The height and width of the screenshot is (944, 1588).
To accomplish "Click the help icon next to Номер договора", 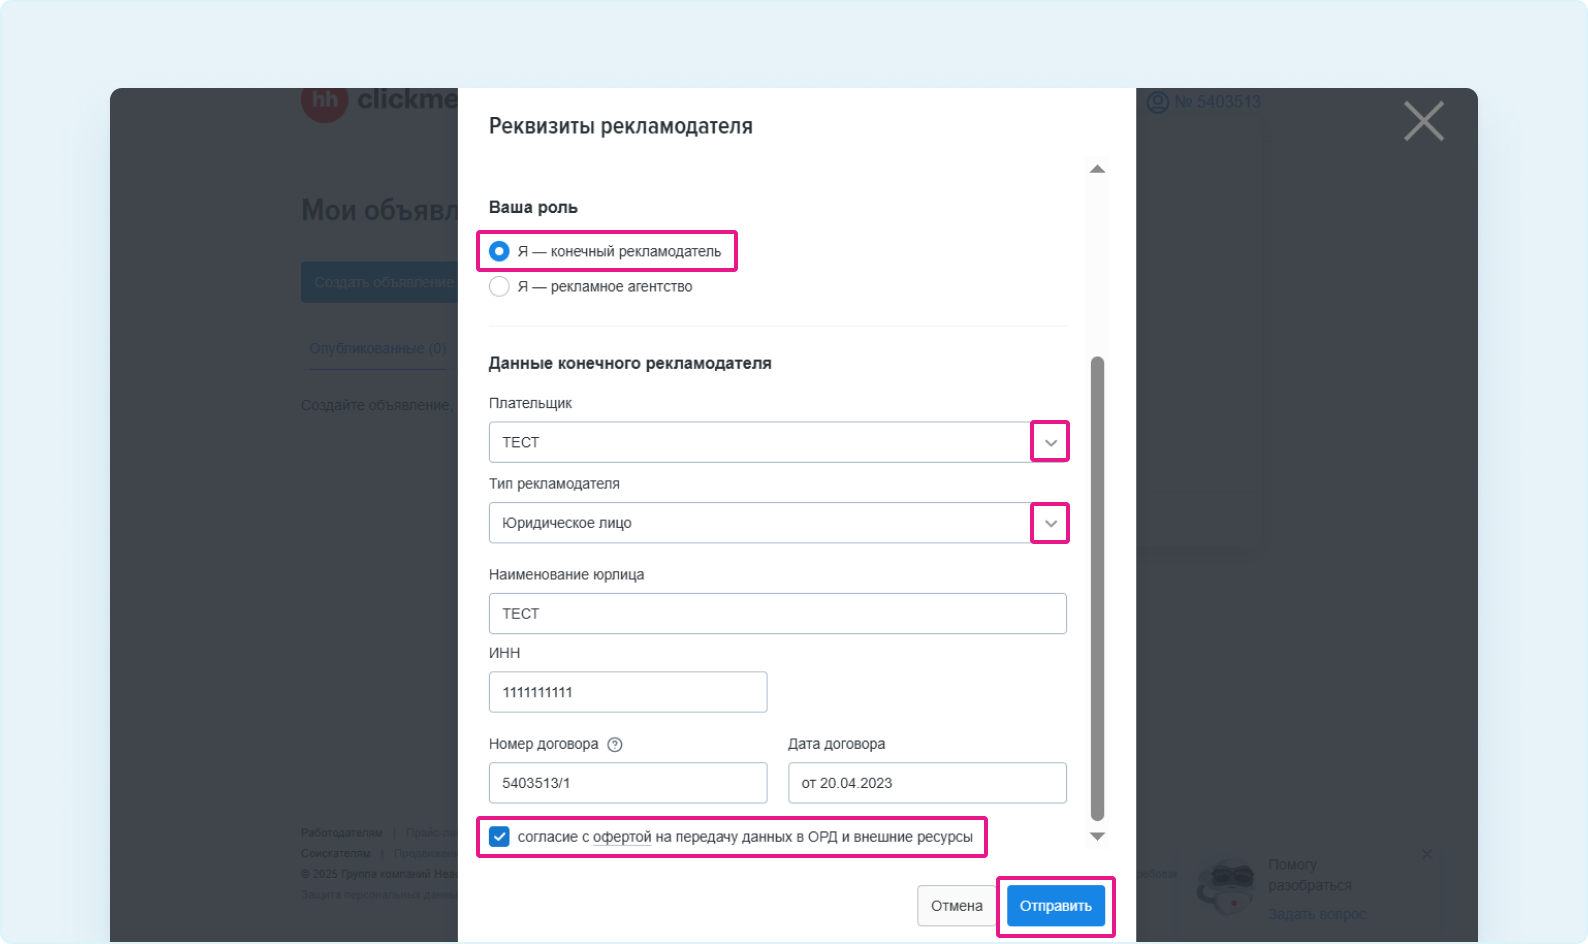I will (615, 744).
